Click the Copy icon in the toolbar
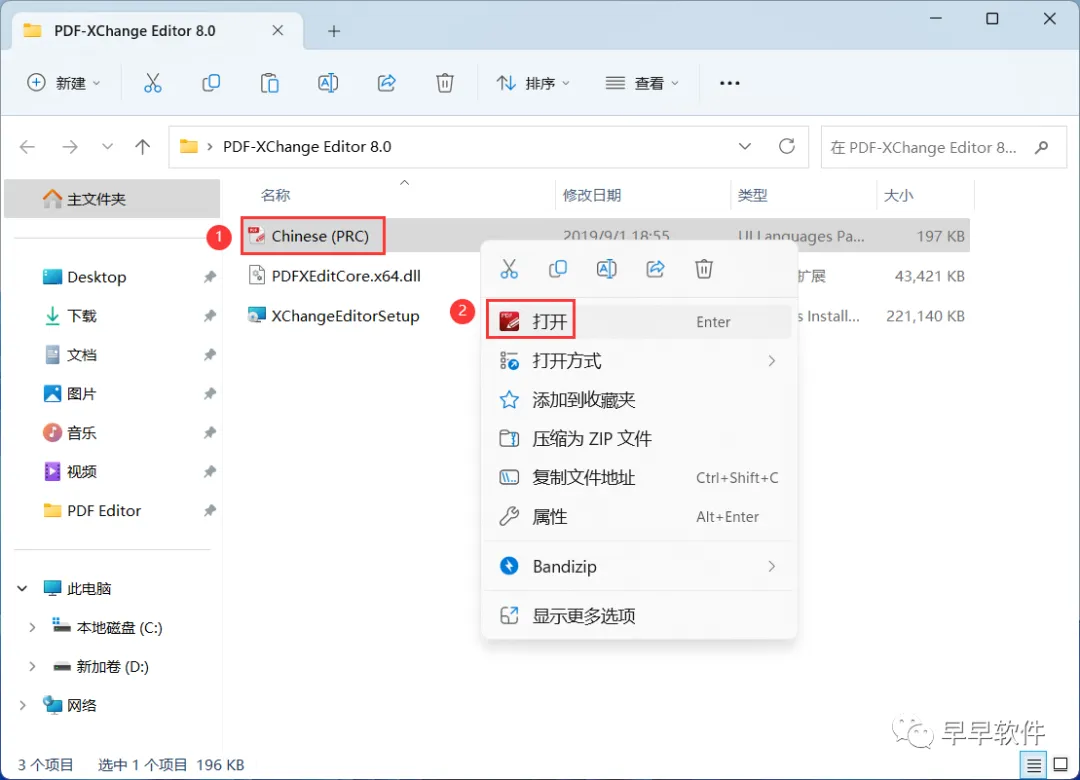The height and width of the screenshot is (780, 1080). (x=211, y=83)
